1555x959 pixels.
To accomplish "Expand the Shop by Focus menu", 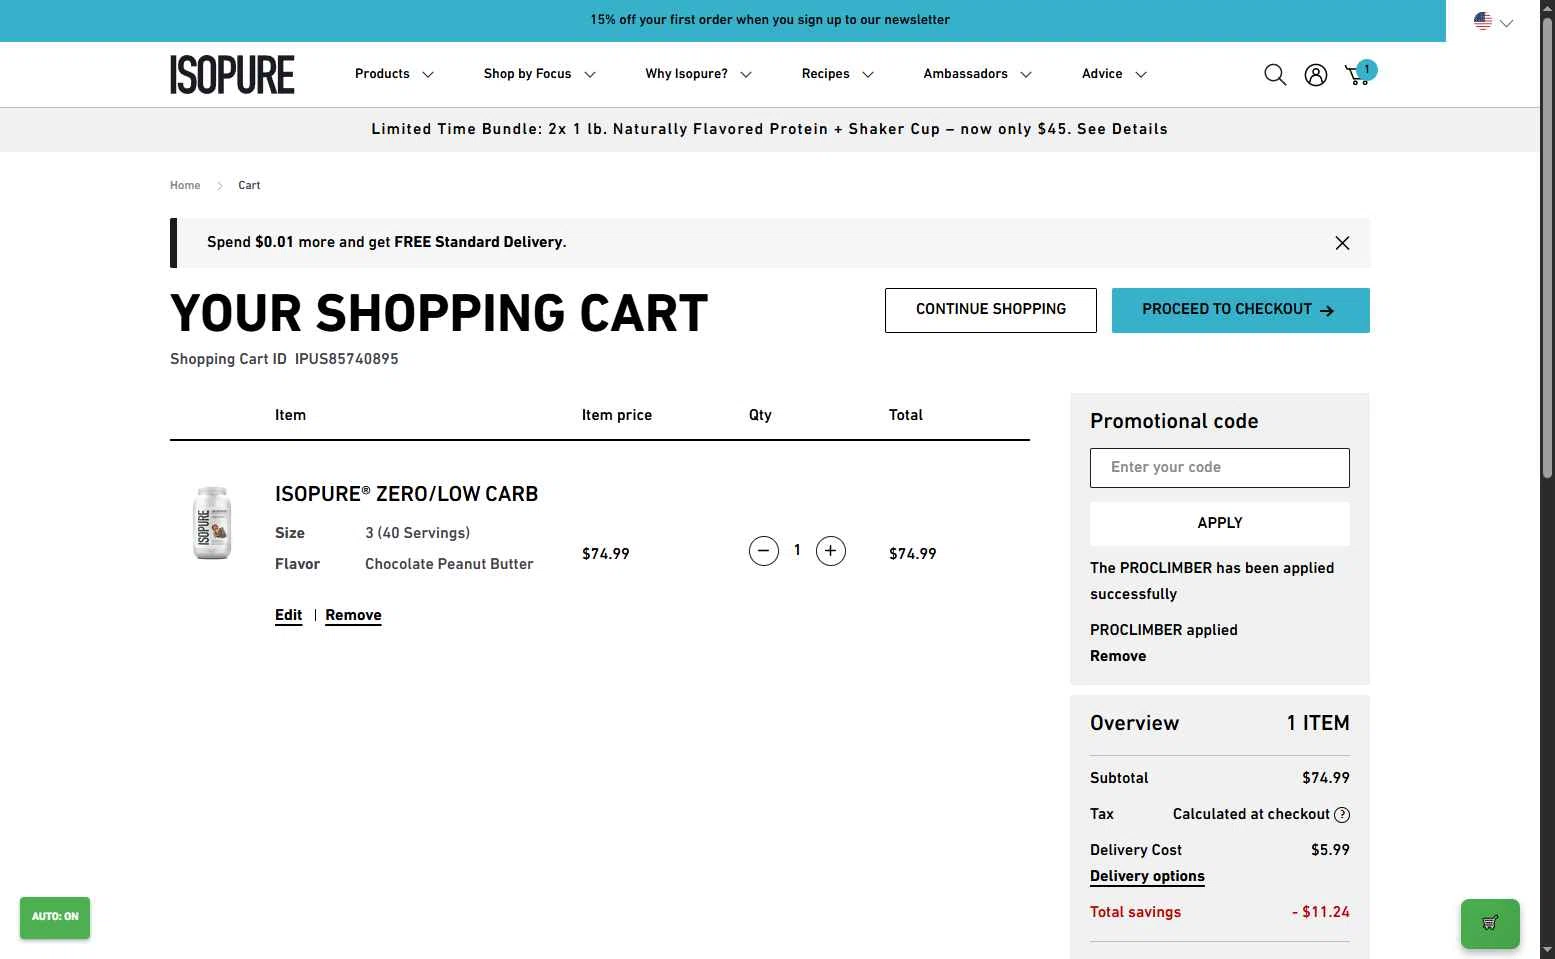I will point(539,74).
